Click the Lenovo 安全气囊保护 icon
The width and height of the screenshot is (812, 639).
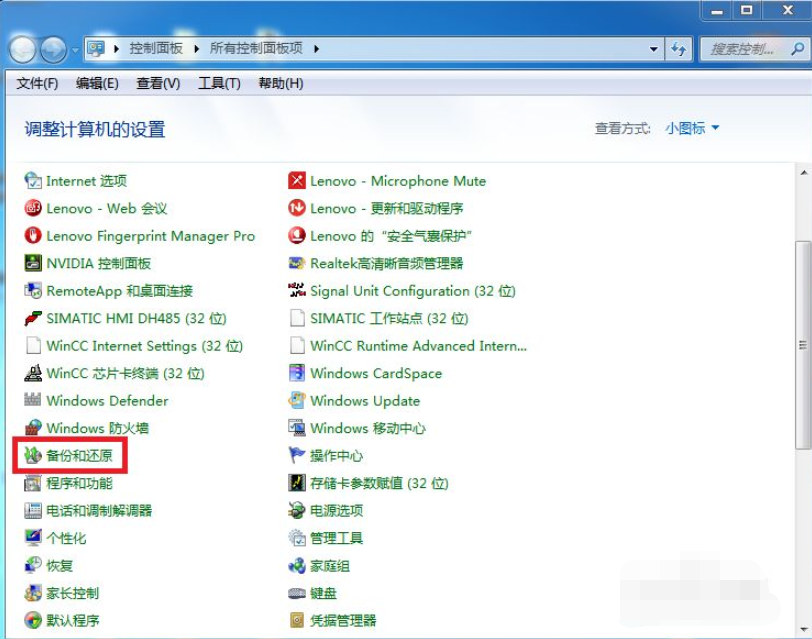297,236
